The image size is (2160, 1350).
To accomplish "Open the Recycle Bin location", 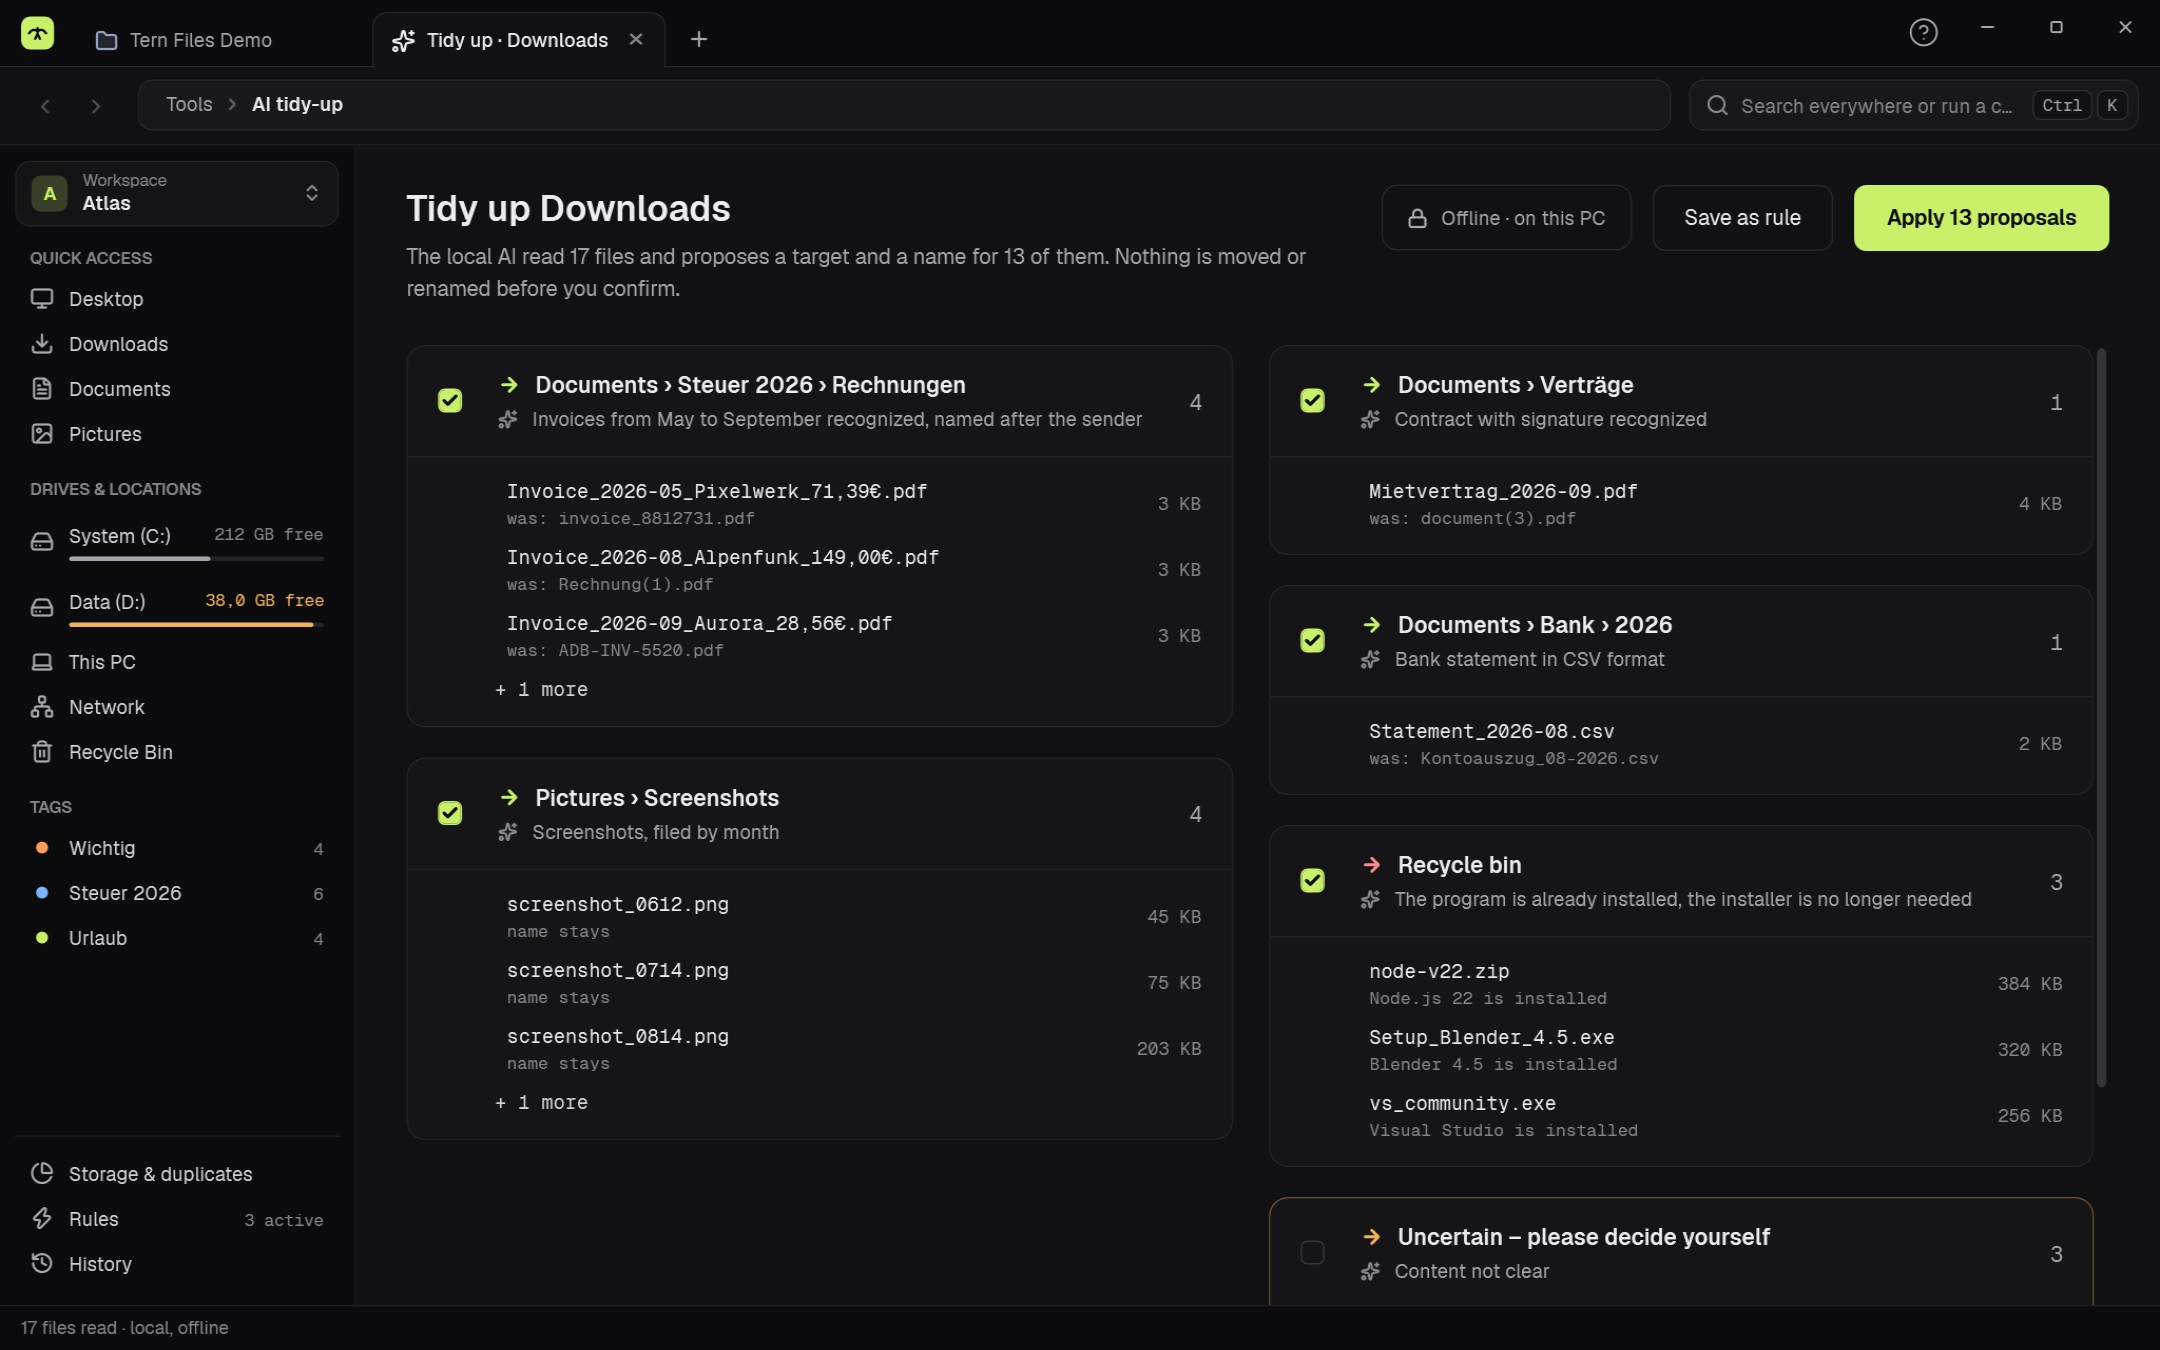I will [177, 752].
